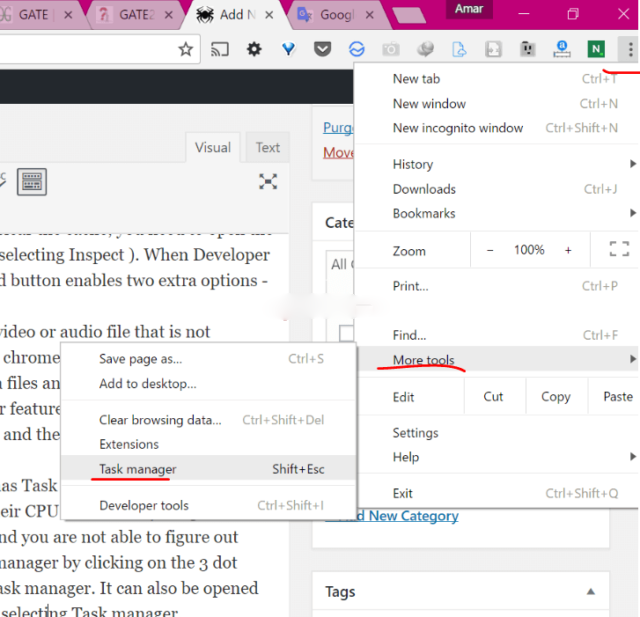The image size is (640, 617).
Task: Select New tab from Chrome menu
Action: click(x=496, y=79)
